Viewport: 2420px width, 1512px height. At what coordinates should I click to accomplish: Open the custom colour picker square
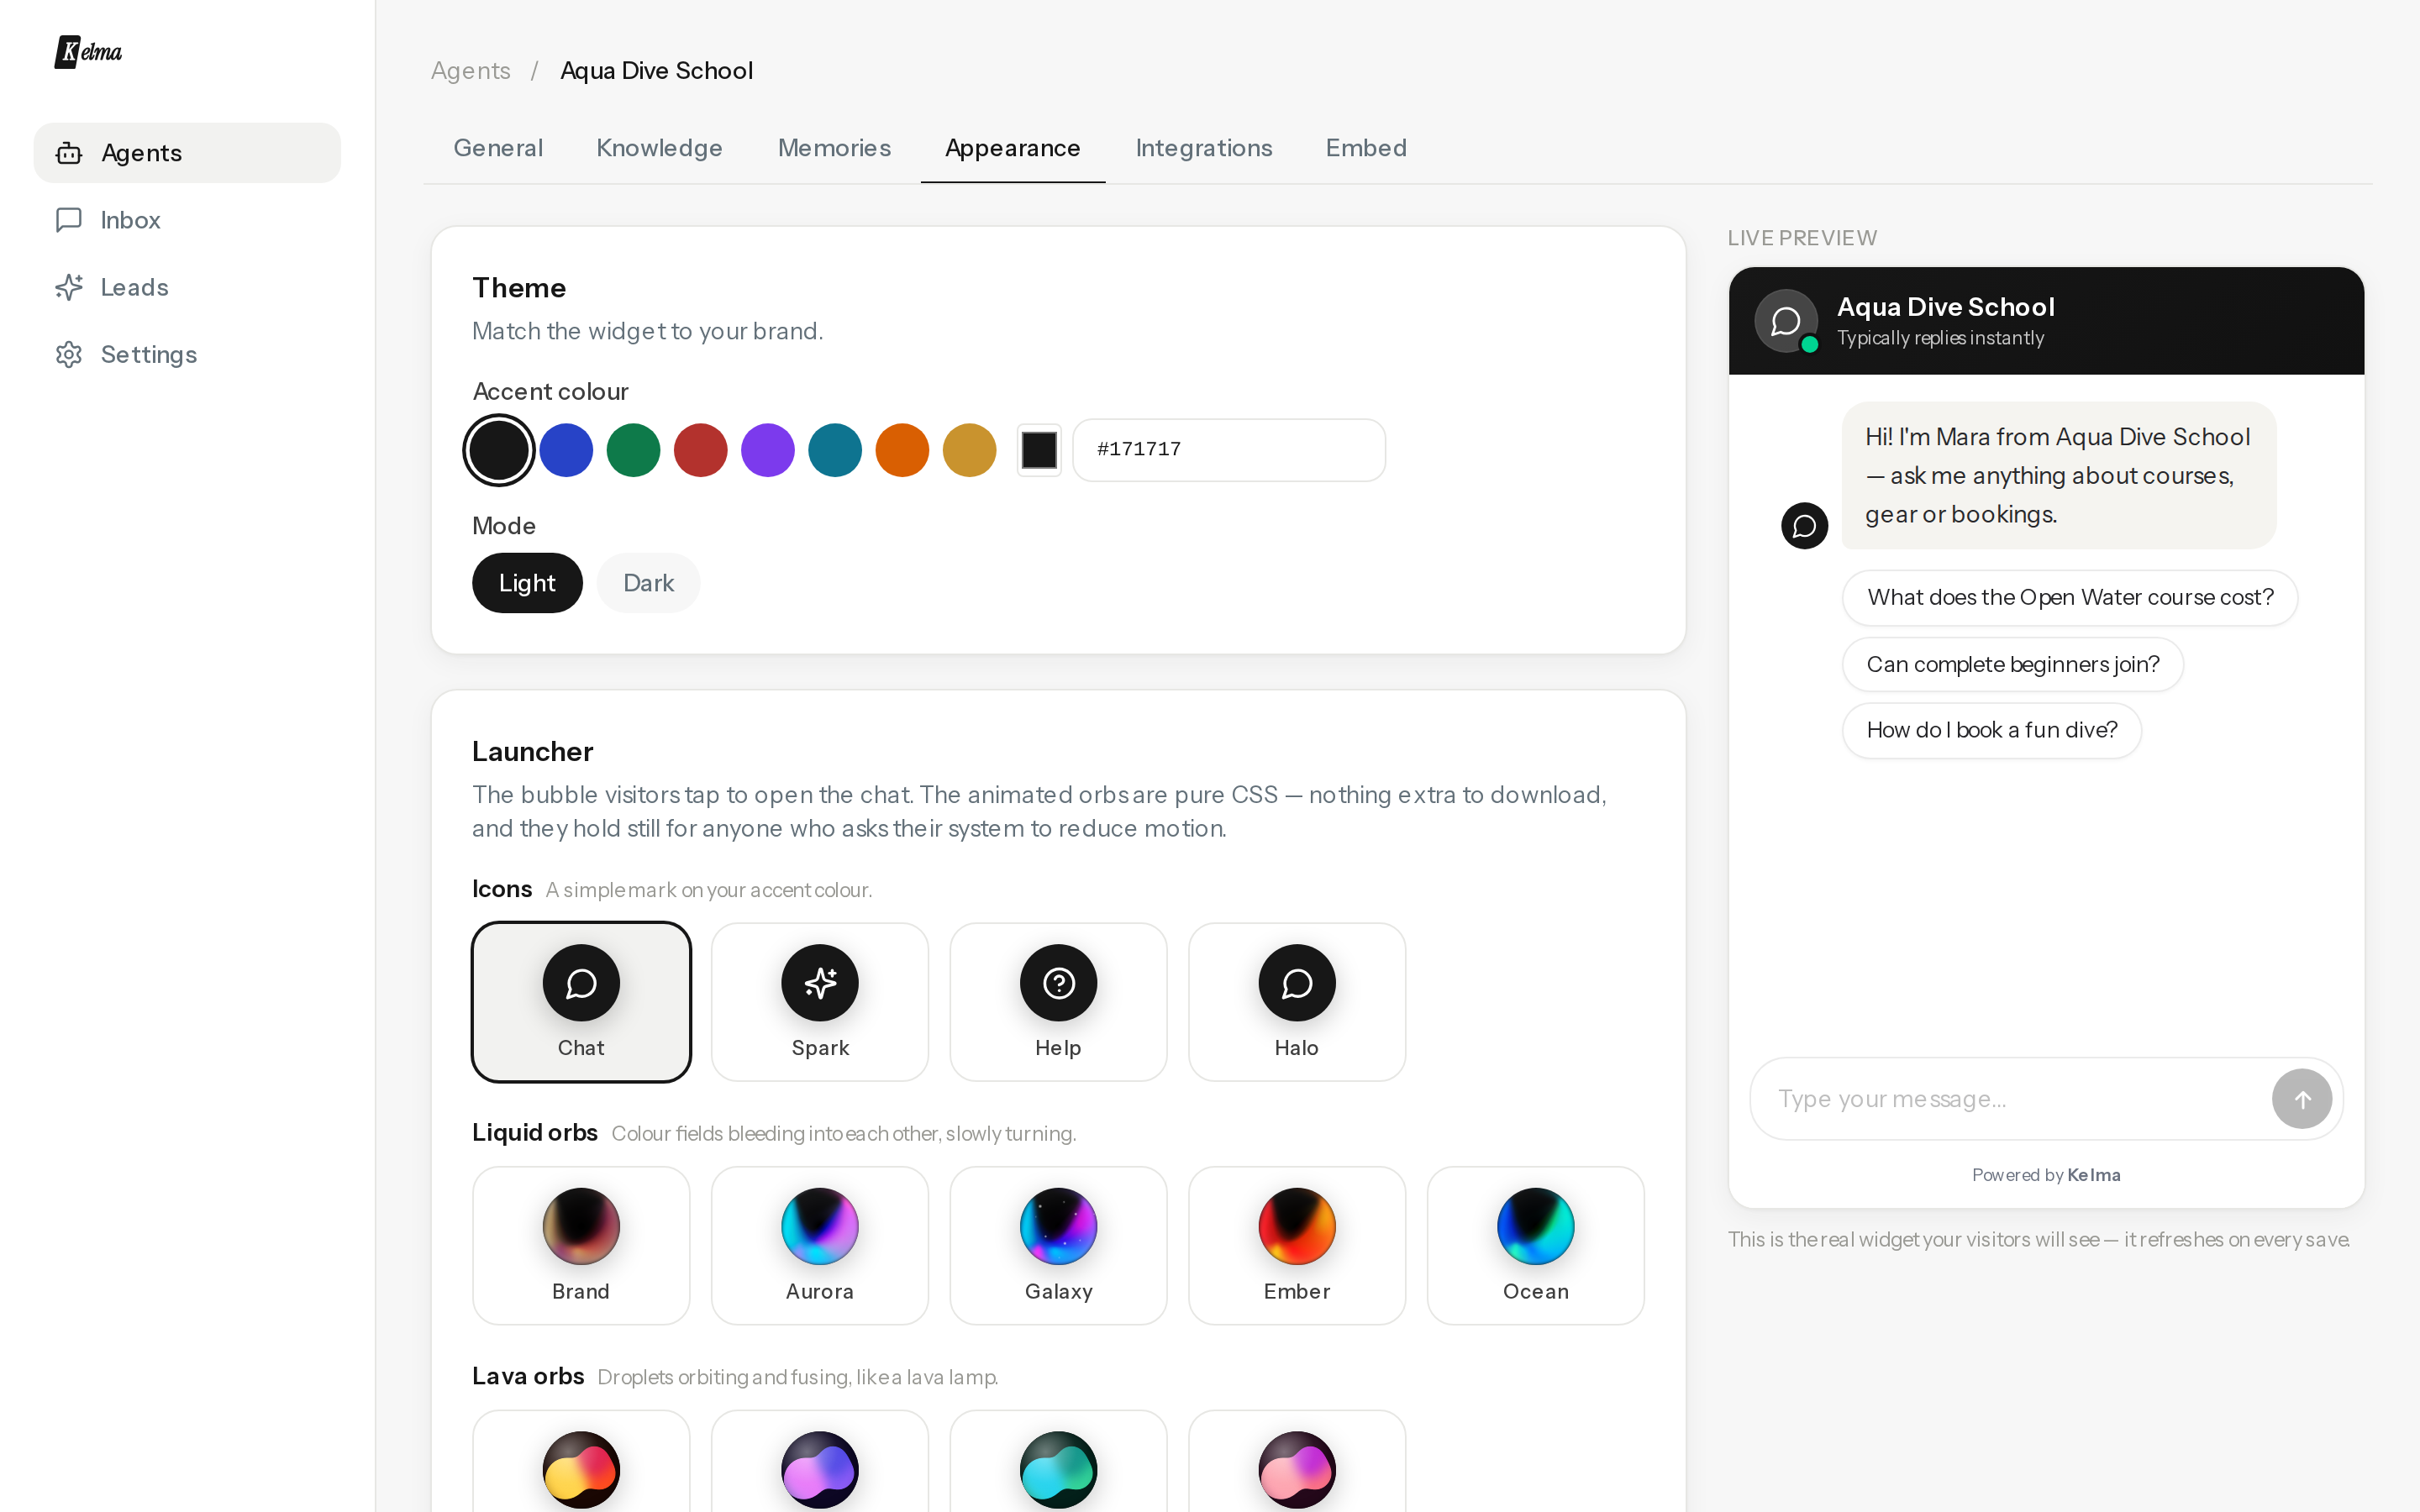[x=1039, y=450]
